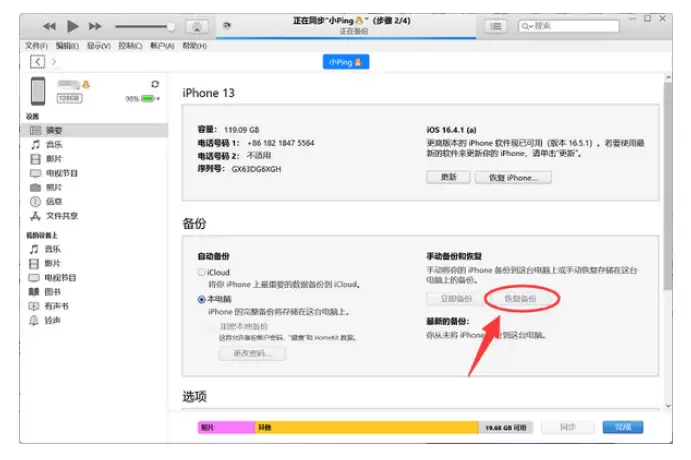
Task: Click the blue 完成 done button
Action: point(623,427)
